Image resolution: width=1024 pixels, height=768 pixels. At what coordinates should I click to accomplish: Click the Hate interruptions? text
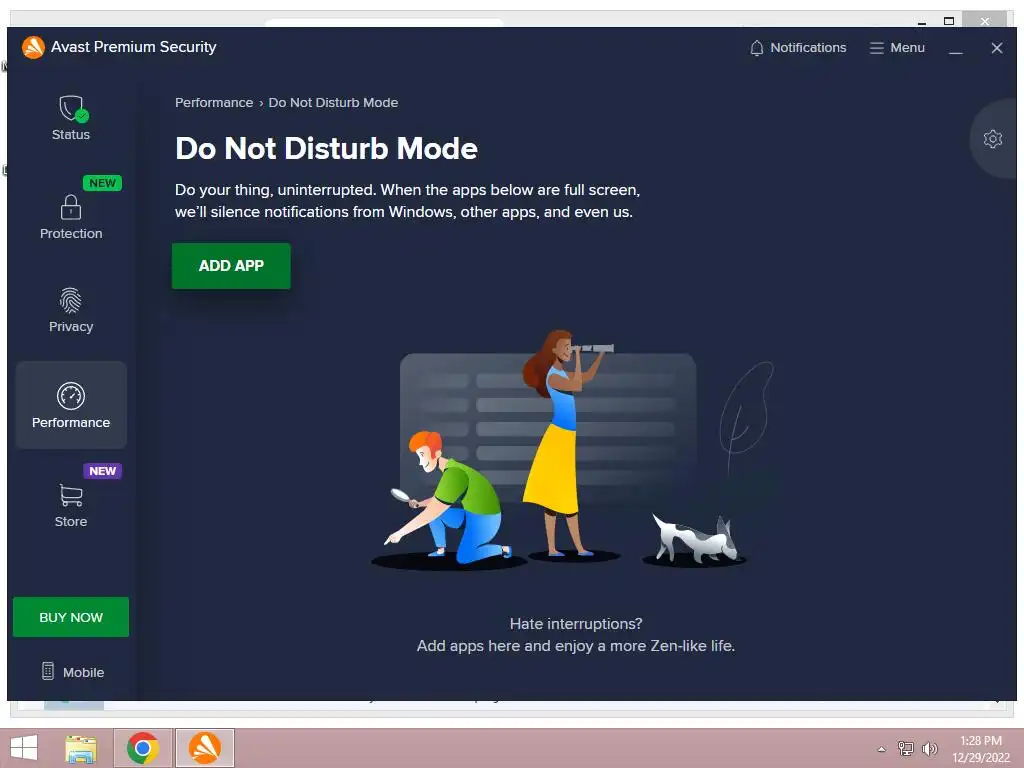point(575,624)
